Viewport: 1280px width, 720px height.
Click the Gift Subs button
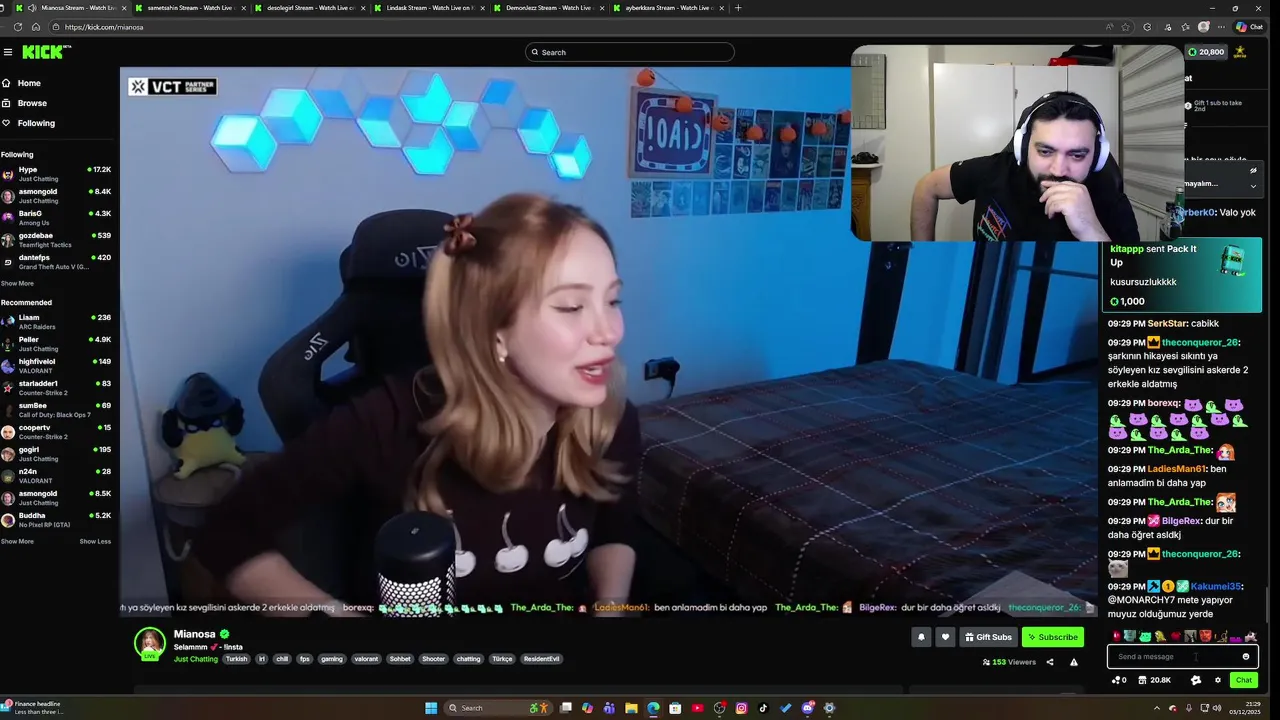988,637
